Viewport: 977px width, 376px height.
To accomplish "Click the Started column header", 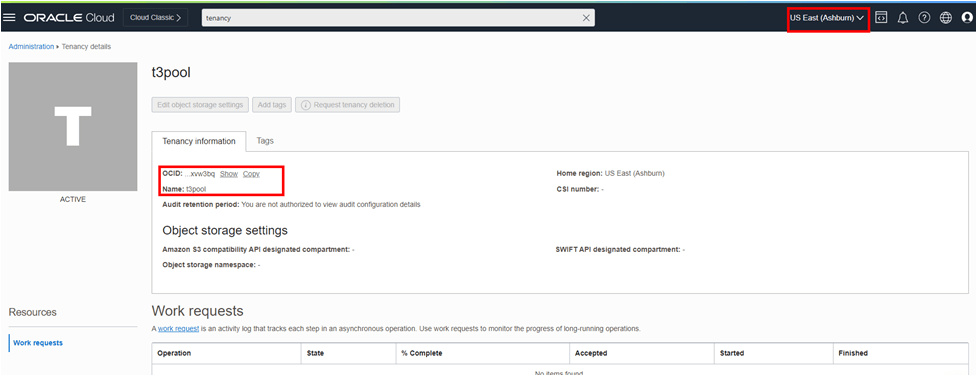I will [773, 354].
